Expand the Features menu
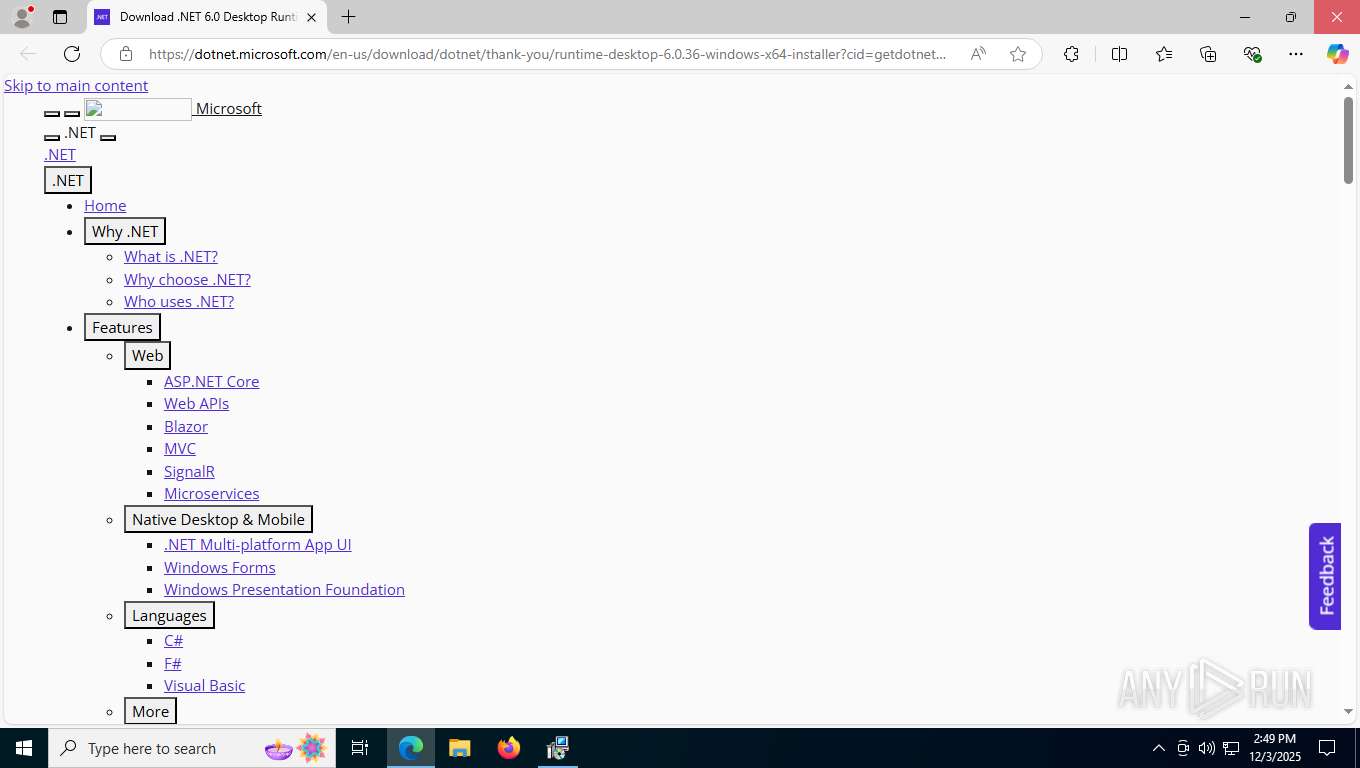This screenshot has height=768, width=1360. (122, 327)
